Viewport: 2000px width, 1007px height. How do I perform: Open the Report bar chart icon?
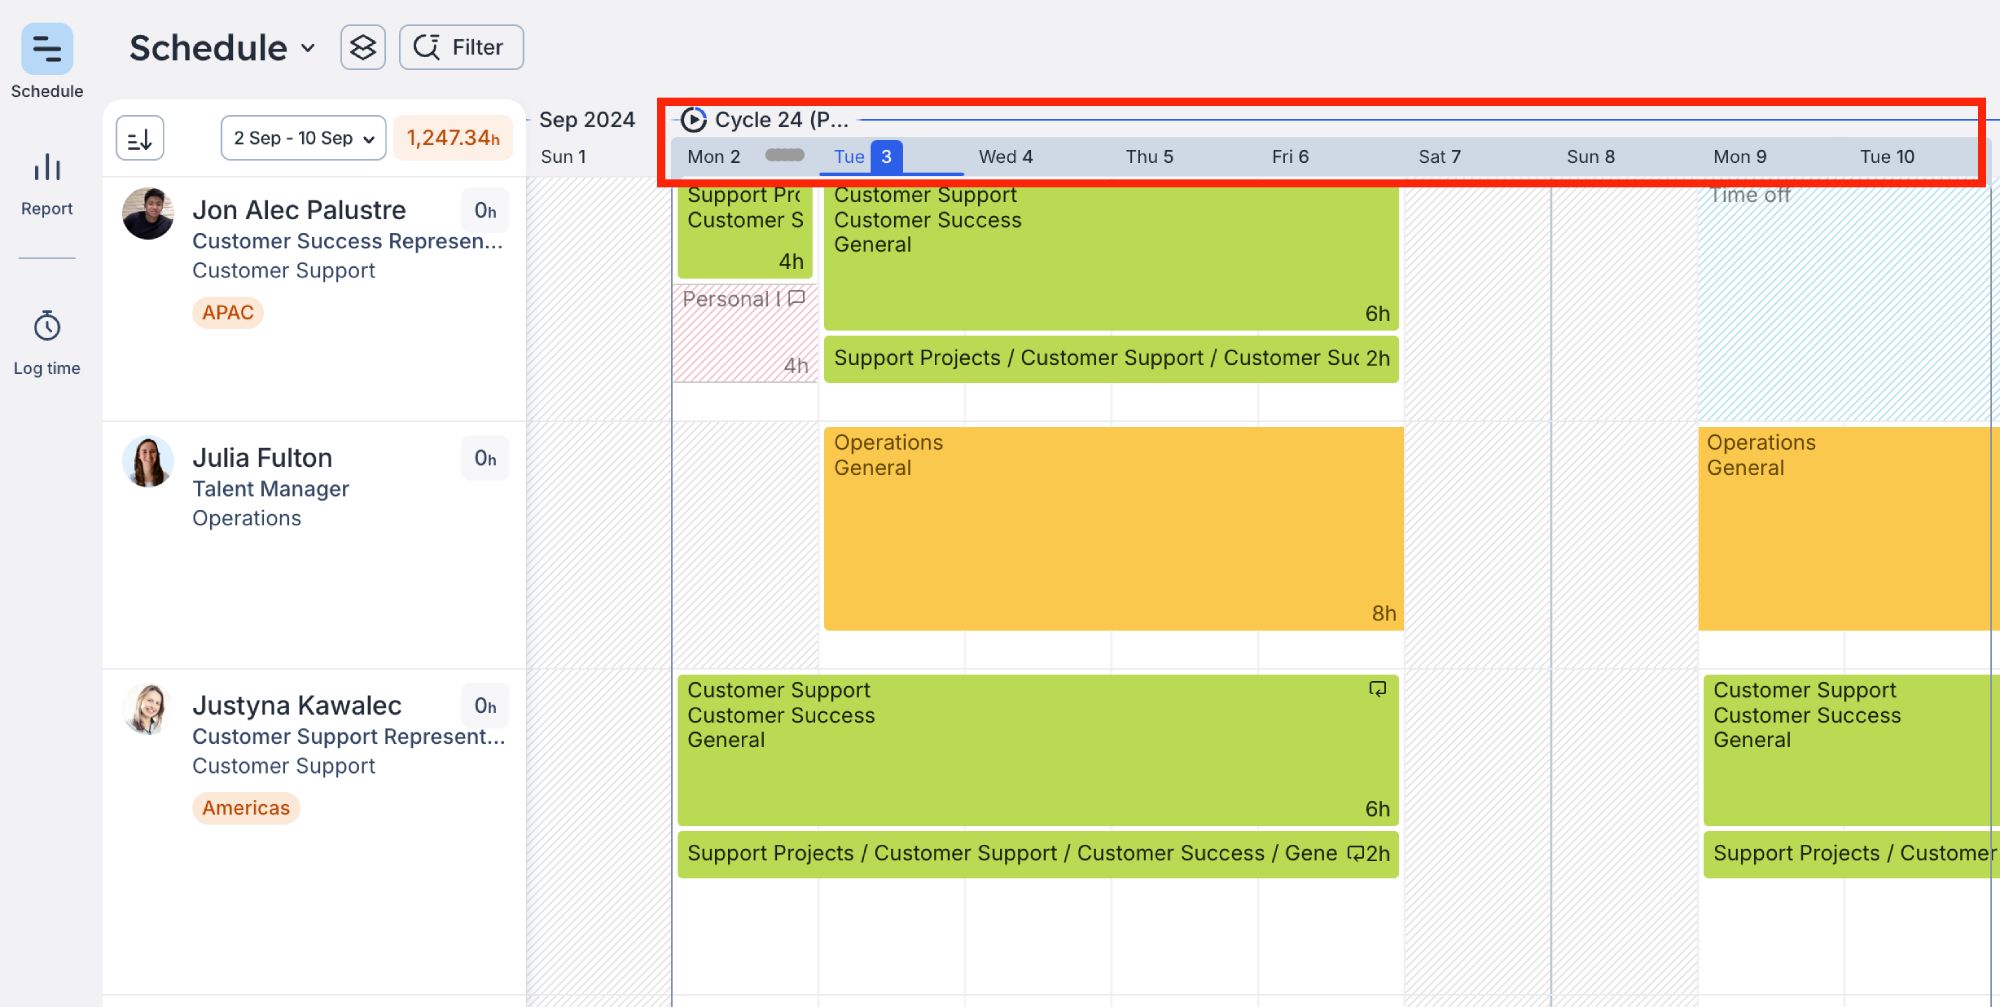[47, 168]
